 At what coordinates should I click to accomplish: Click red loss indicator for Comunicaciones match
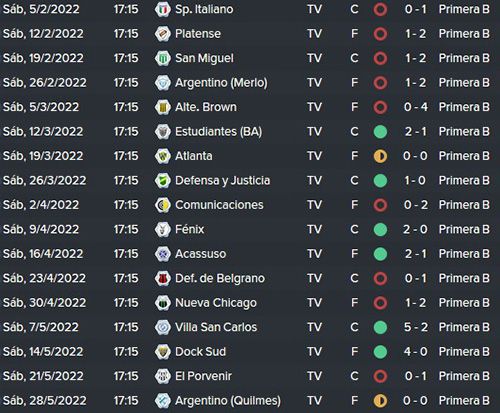[380, 205]
